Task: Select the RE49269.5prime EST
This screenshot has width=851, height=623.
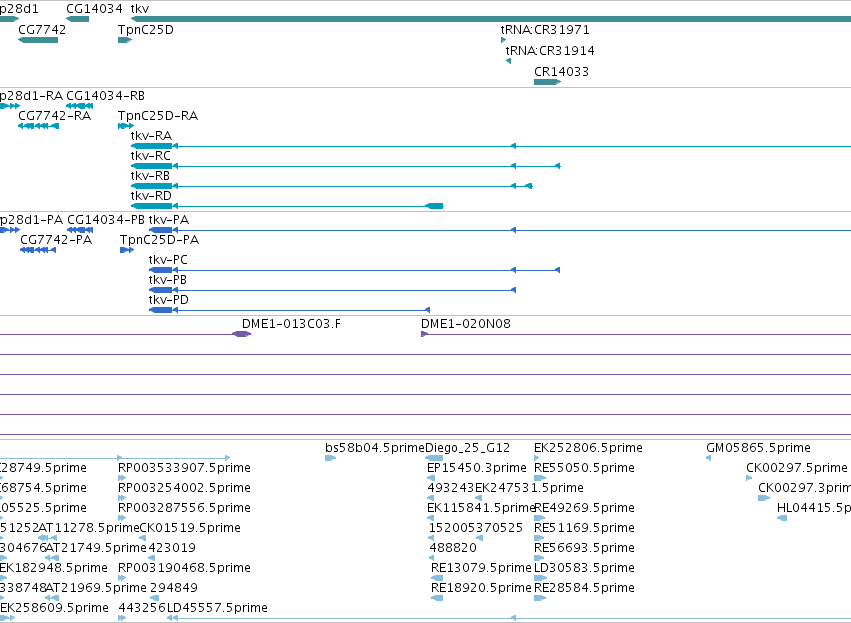Action: pyautogui.click(x=539, y=518)
